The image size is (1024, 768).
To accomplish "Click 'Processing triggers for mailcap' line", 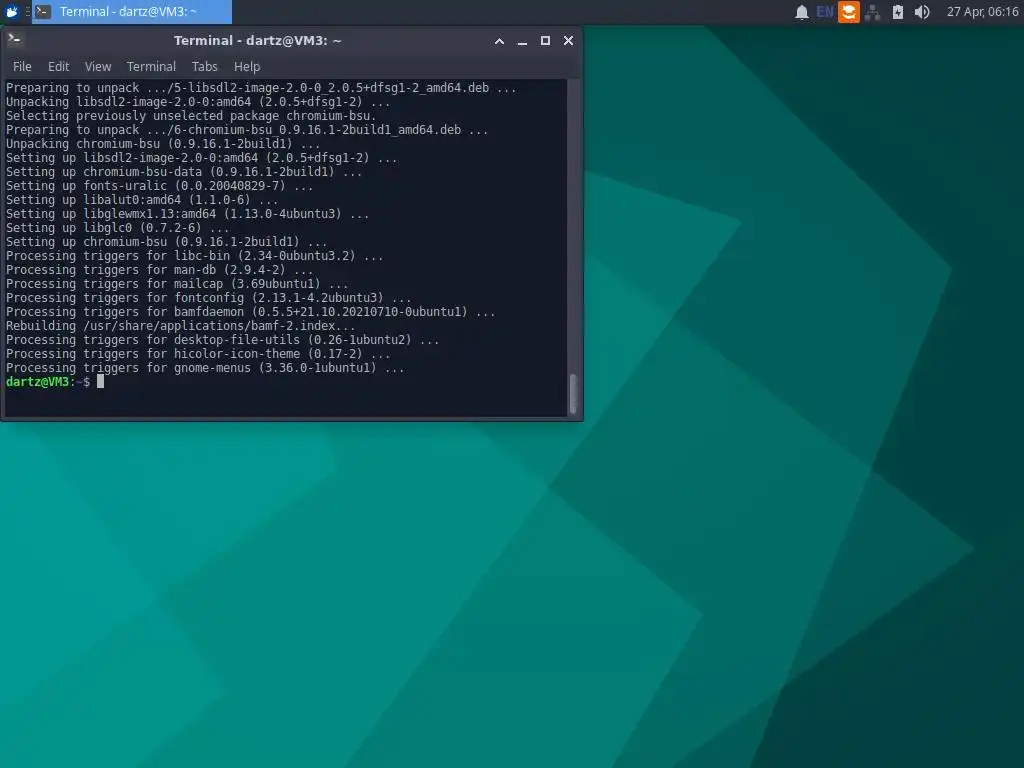I will (177, 283).
